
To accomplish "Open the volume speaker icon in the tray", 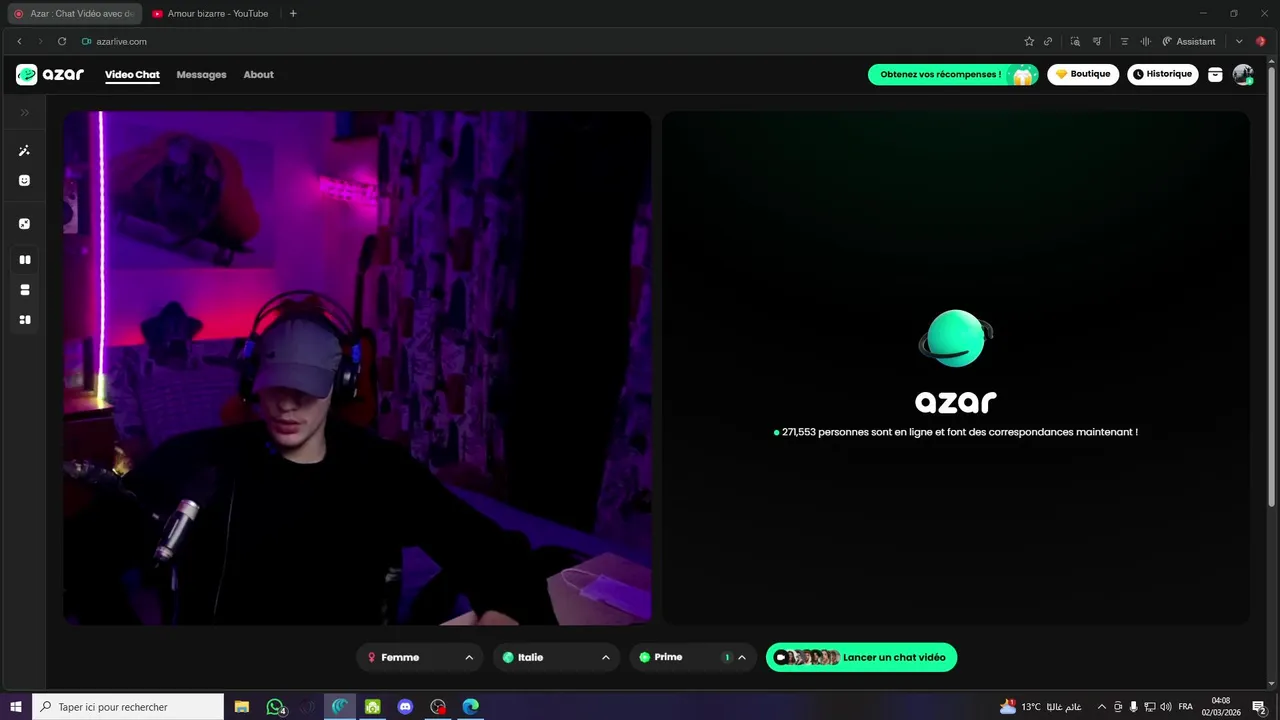I will click(x=1166, y=707).
